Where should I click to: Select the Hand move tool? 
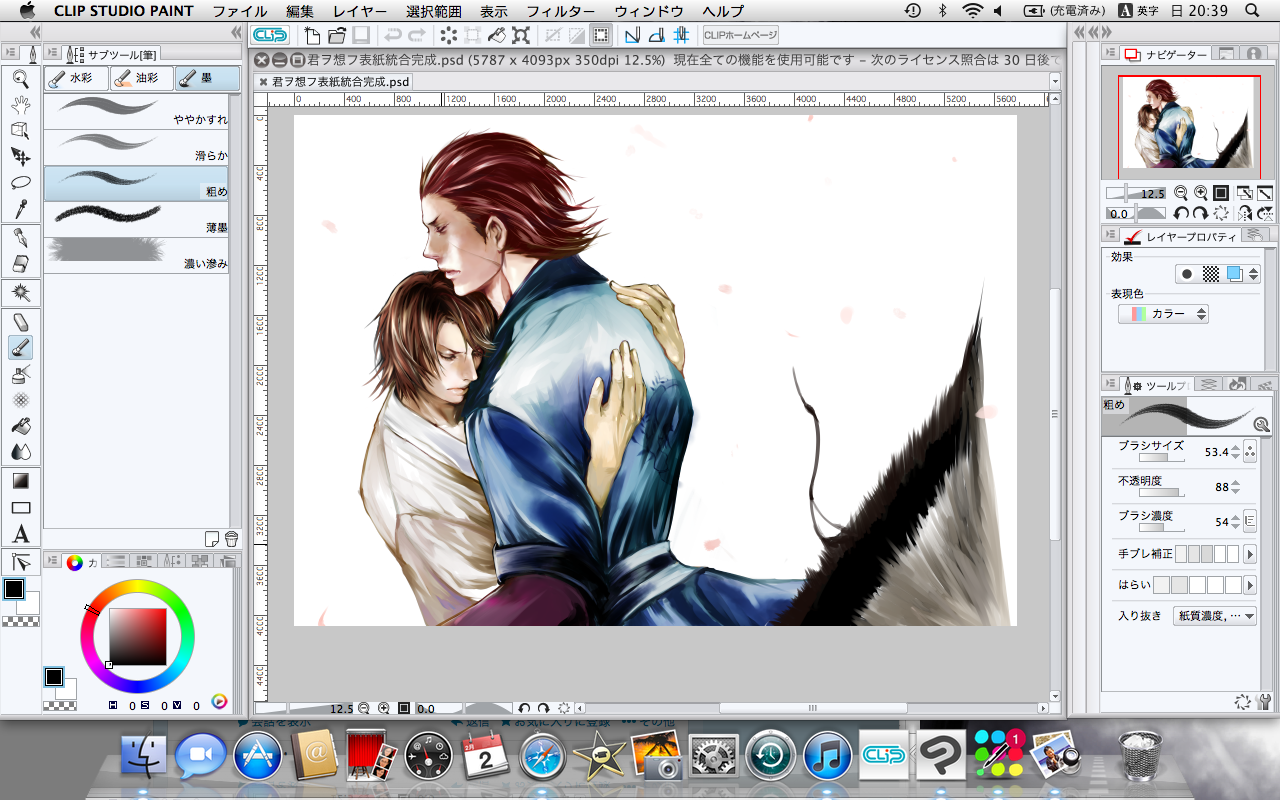[x=20, y=104]
